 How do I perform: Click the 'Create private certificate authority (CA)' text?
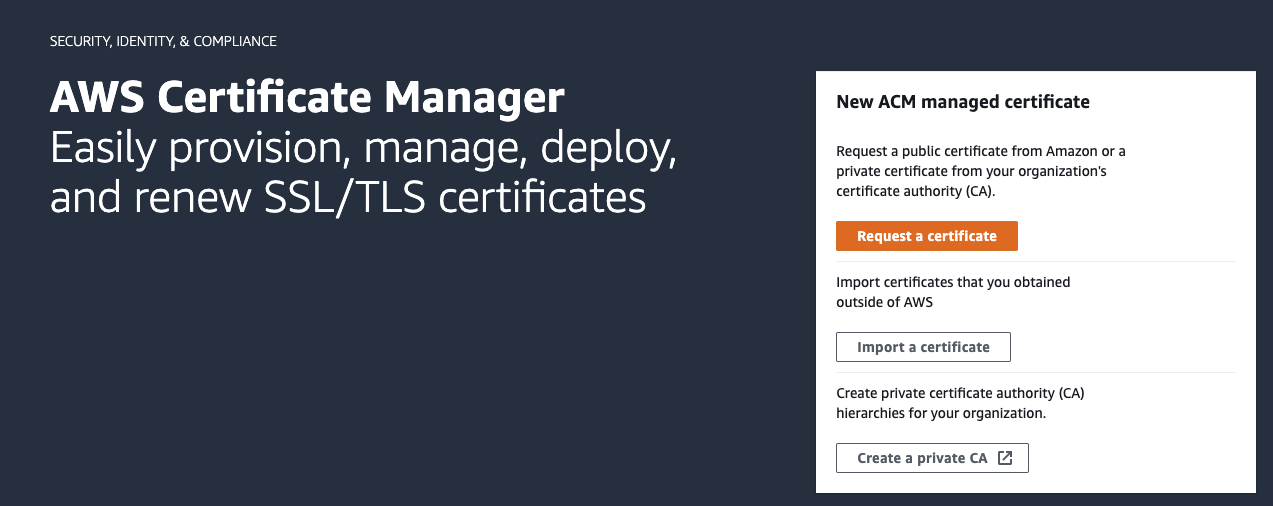(960, 393)
